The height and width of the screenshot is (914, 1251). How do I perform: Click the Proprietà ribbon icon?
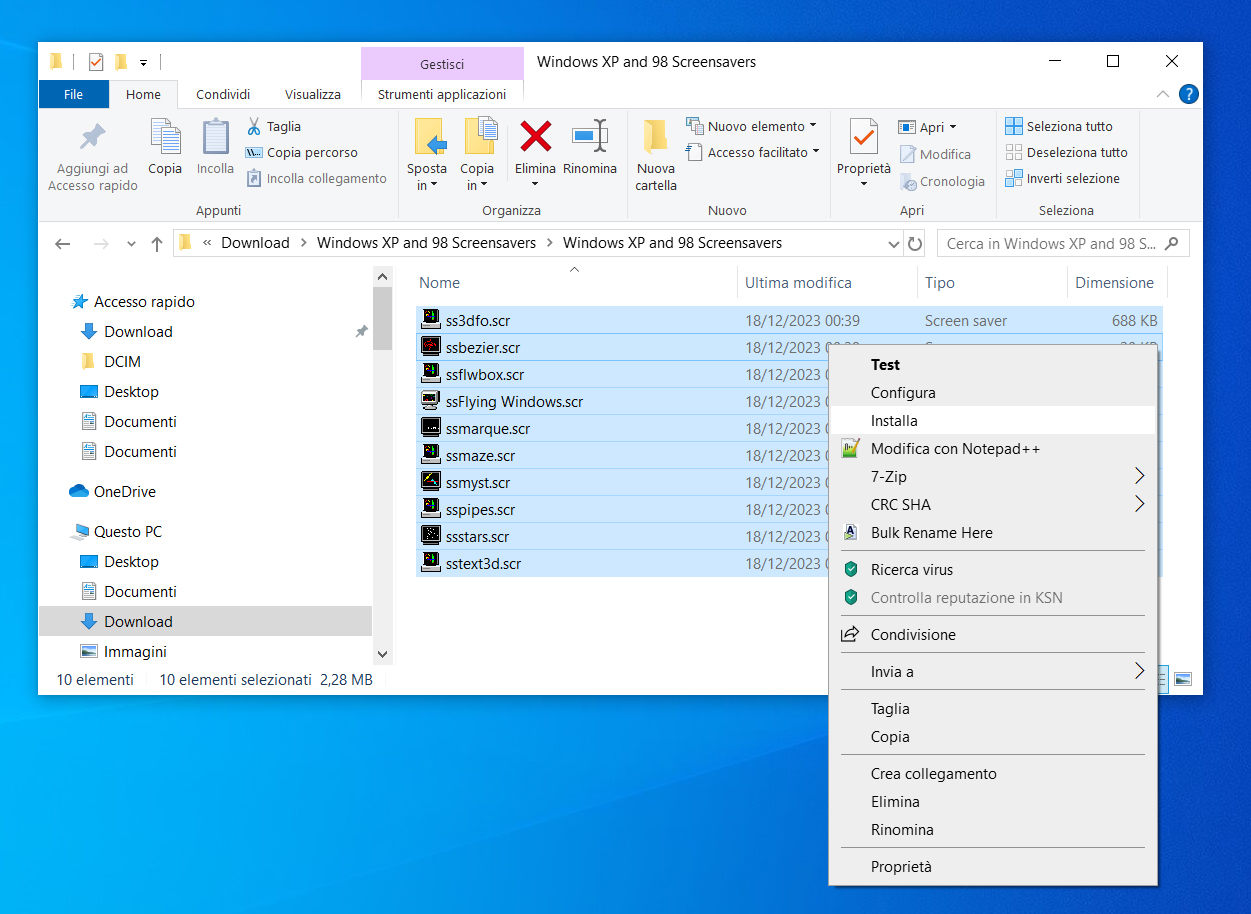coord(864,136)
